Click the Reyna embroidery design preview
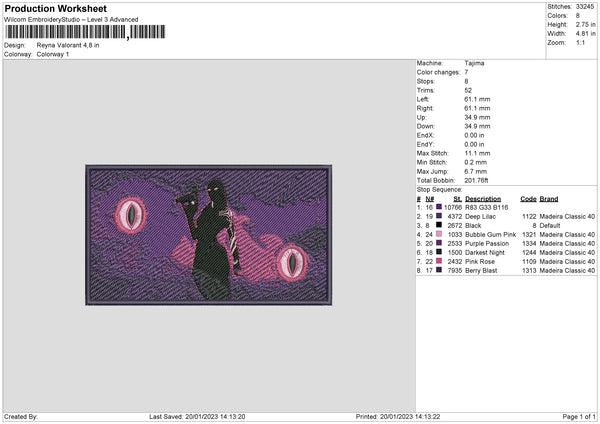 pyautogui.click(x=209, y=235)
